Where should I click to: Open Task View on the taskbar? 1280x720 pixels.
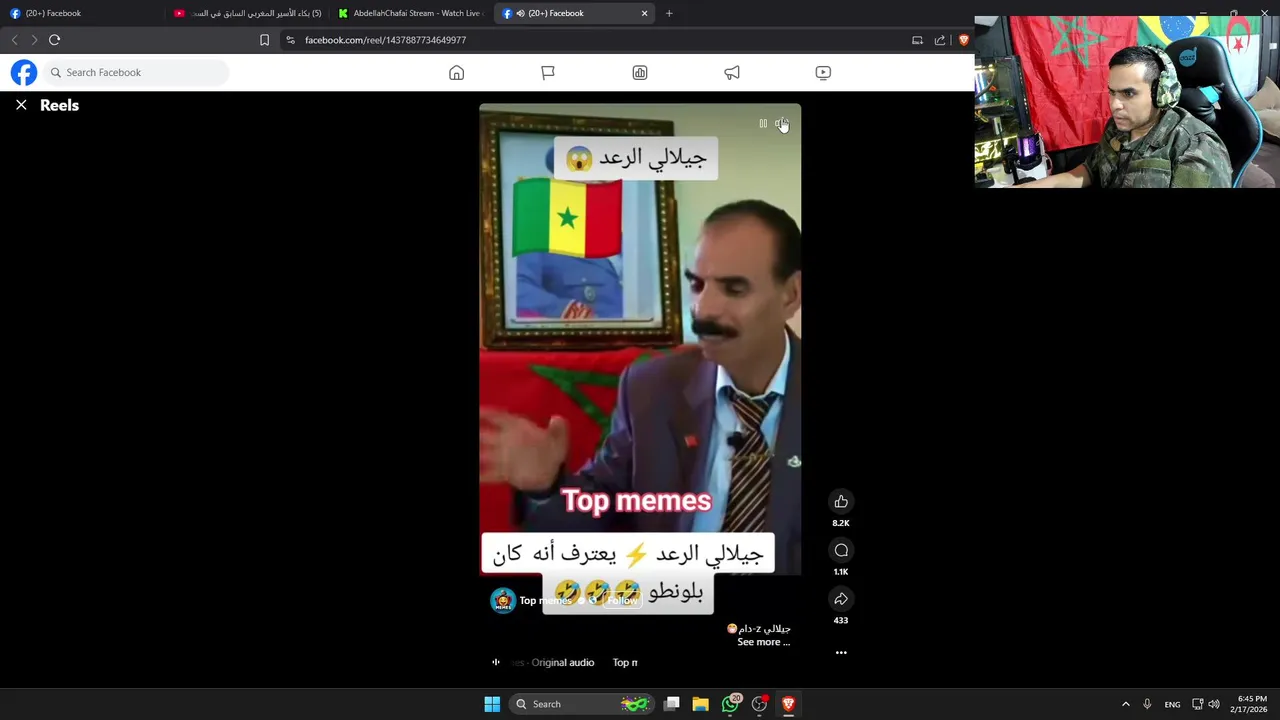[x=672, y=704]
